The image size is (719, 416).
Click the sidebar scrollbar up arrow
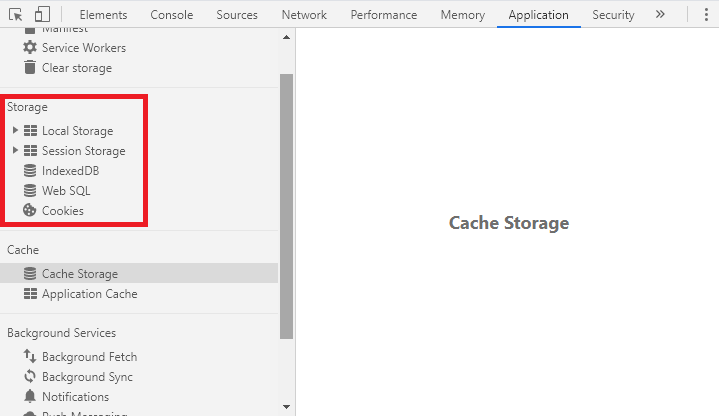coord(287,37)
